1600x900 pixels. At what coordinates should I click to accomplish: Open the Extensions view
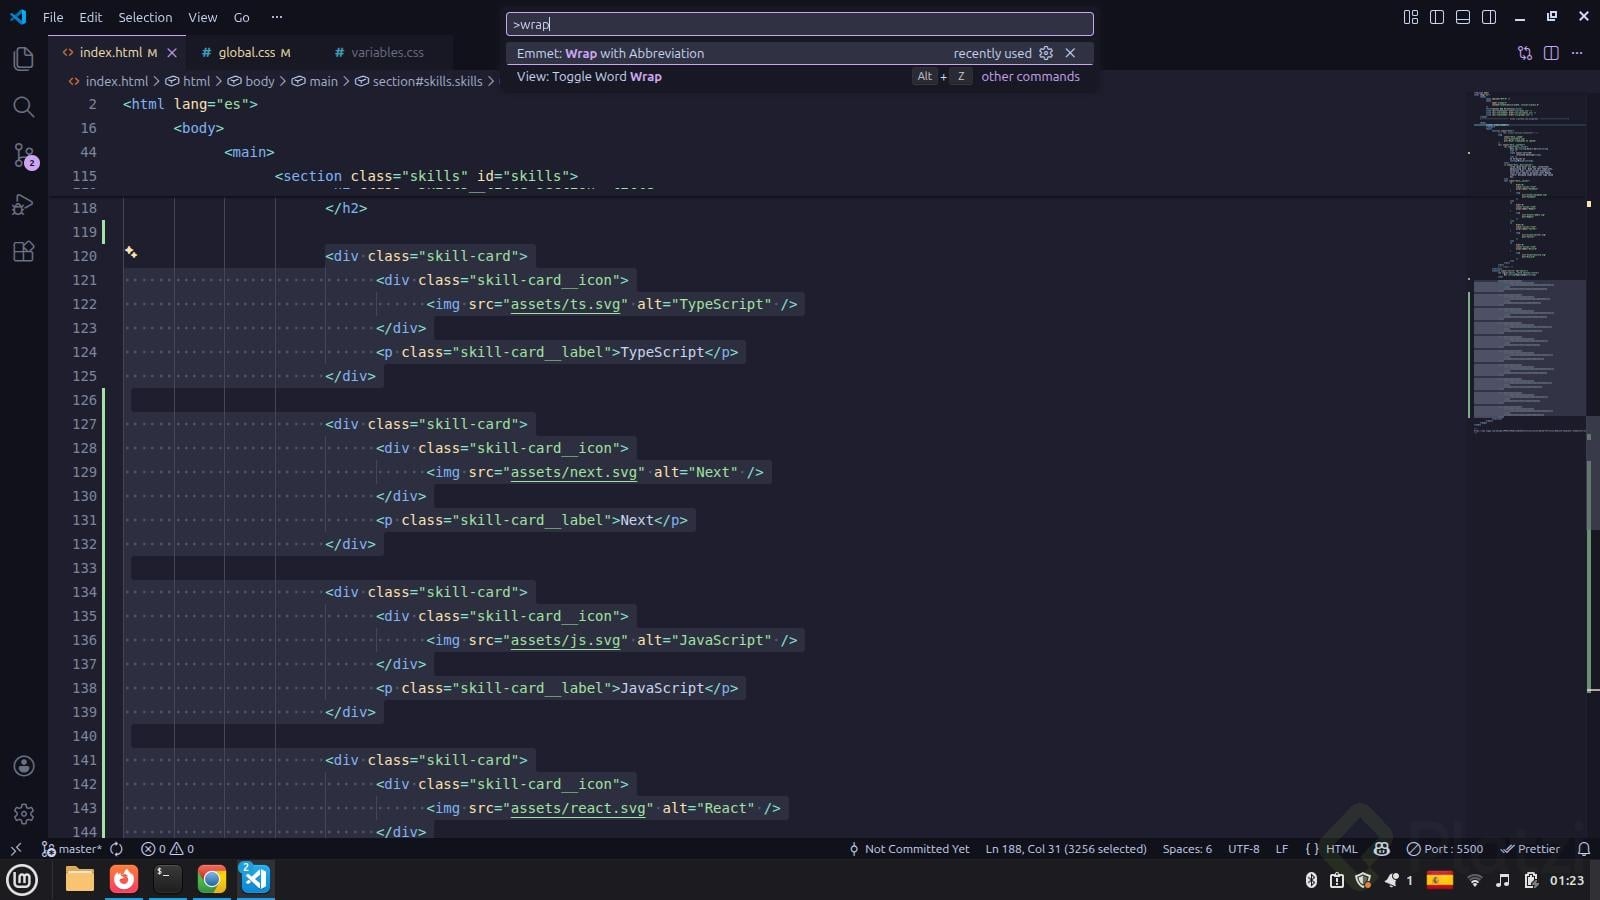[x=24, y=252]
